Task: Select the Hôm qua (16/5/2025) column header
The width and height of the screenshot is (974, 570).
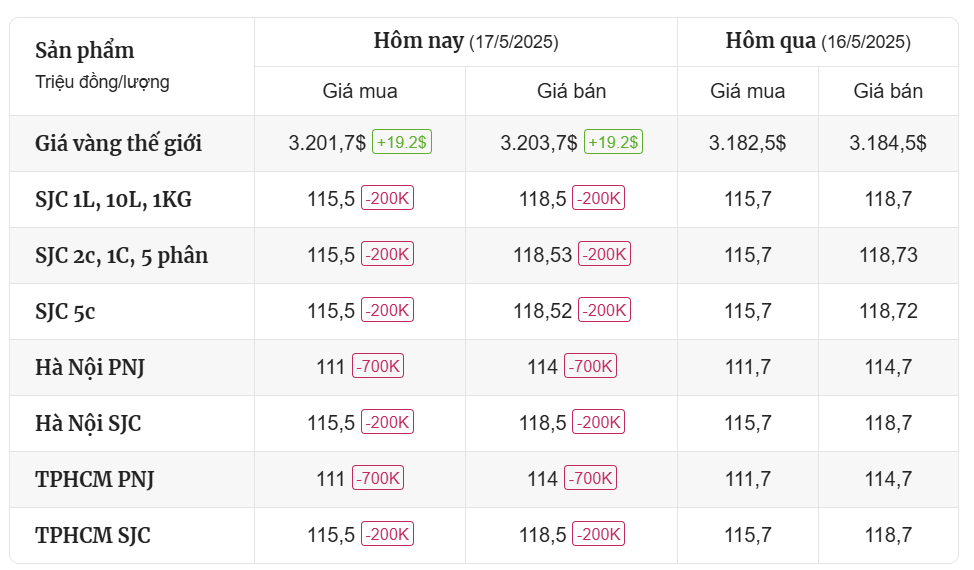Action: tap(818, 42)
